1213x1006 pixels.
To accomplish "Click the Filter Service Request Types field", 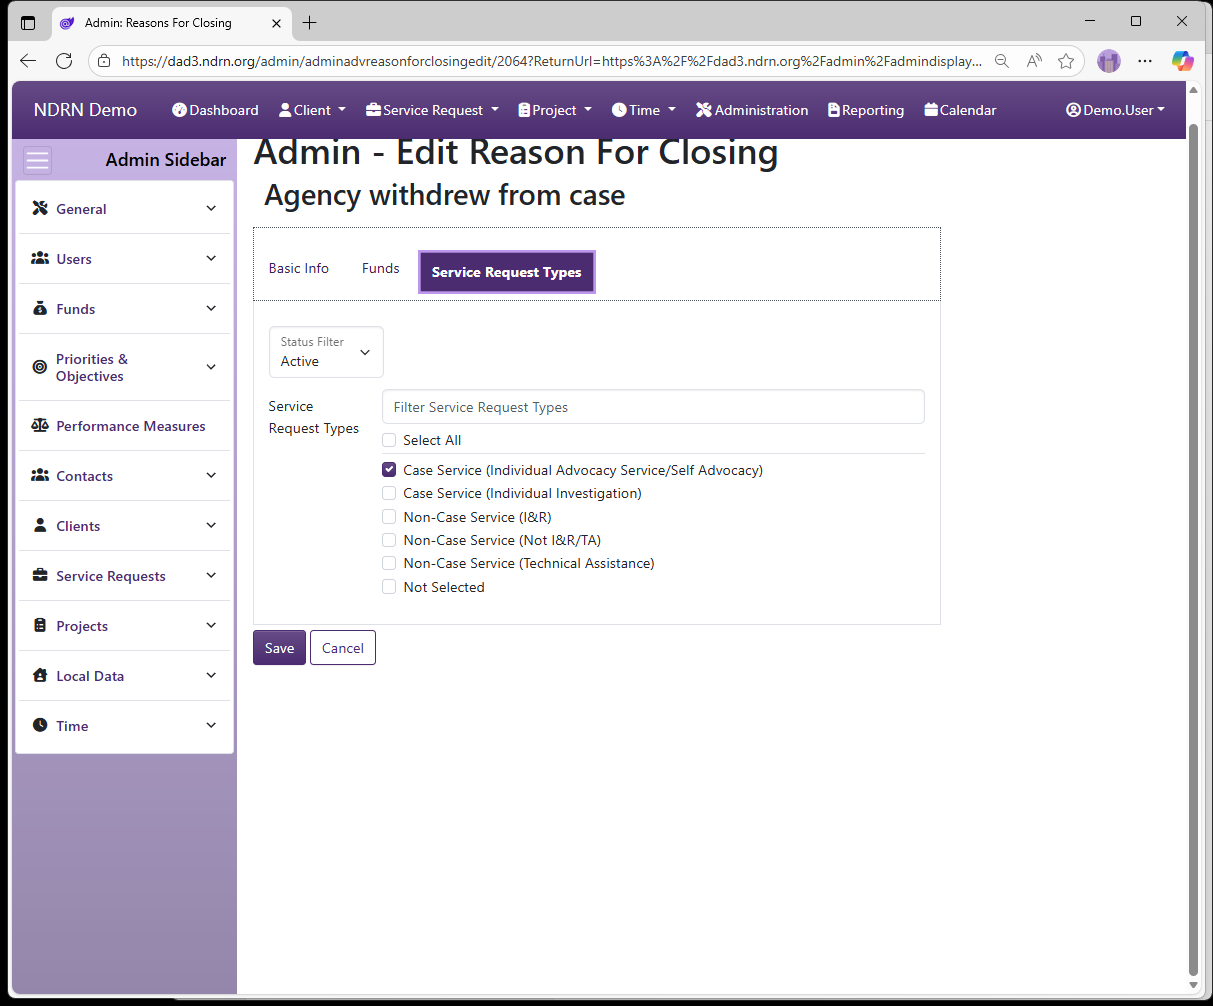I will (653, 407).
